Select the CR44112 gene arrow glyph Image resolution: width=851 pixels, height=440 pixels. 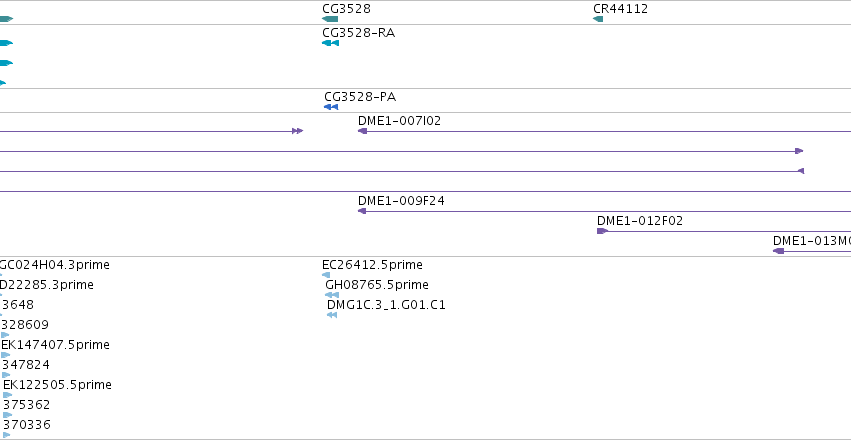(x=598, y=19)
